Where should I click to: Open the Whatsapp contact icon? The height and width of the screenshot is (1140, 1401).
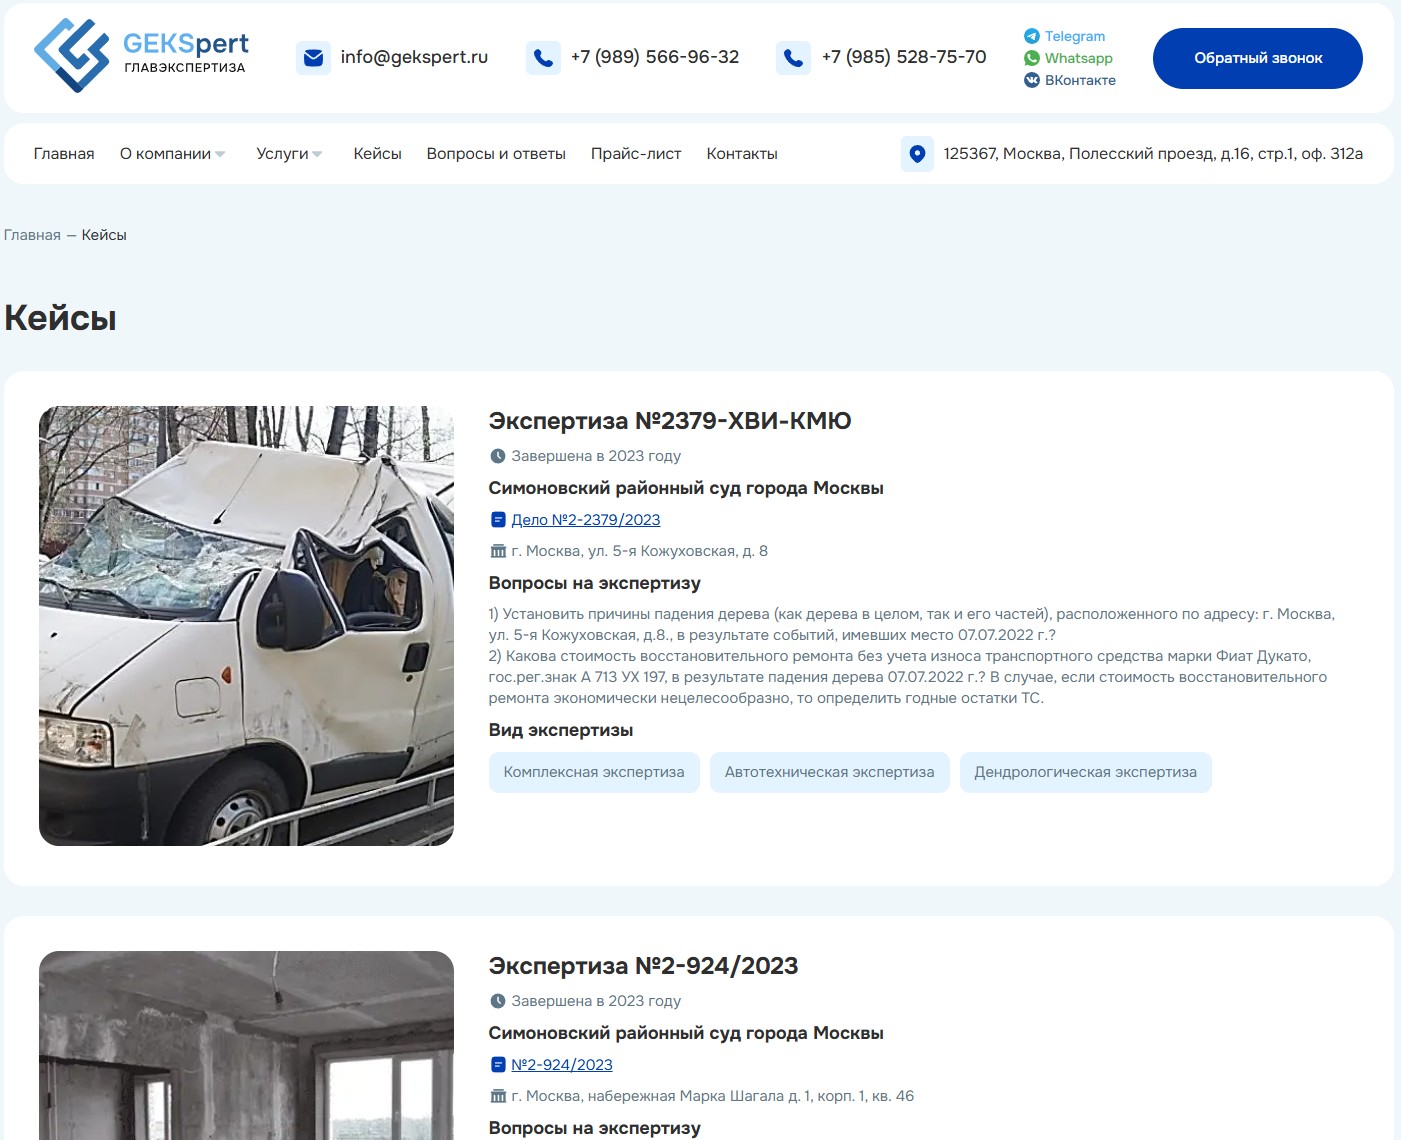coord(1031,58)
